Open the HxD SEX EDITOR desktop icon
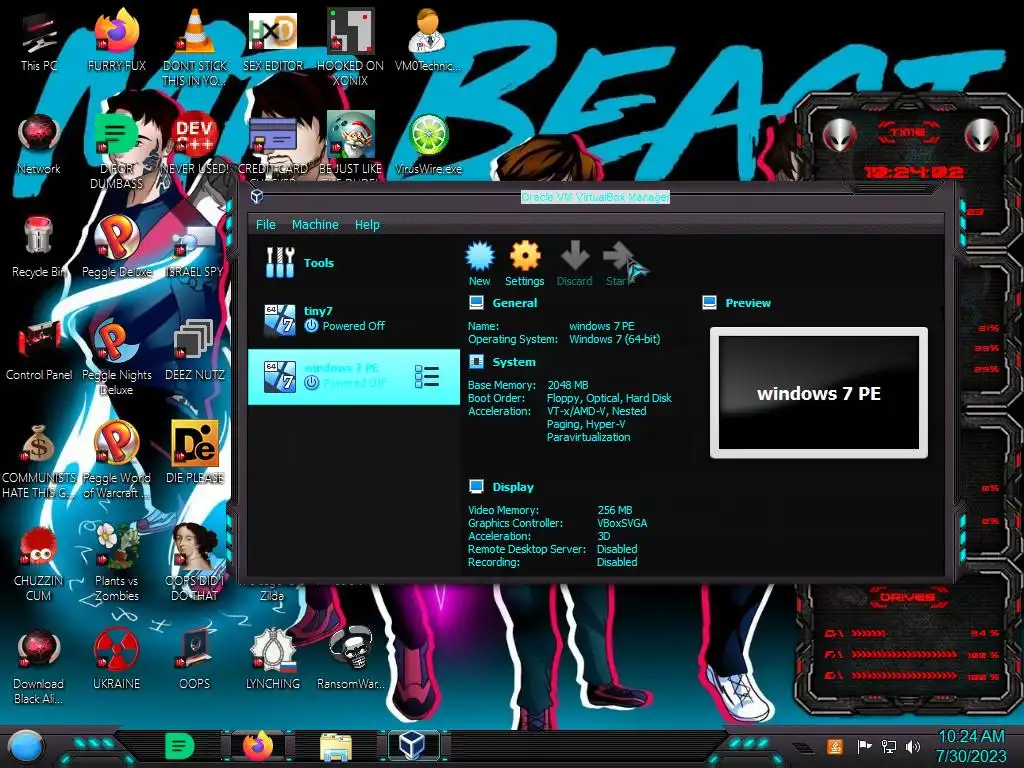The image size is (1024, 768). coord(273,40)
